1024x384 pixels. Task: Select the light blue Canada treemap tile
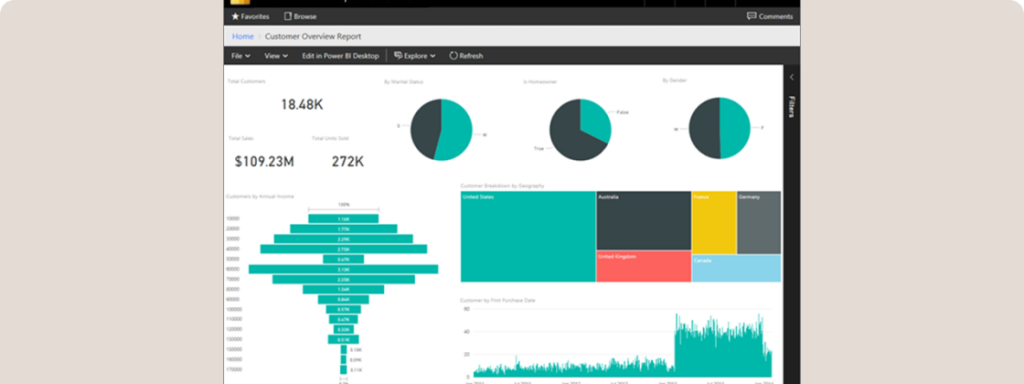click(x=736, y=268)
